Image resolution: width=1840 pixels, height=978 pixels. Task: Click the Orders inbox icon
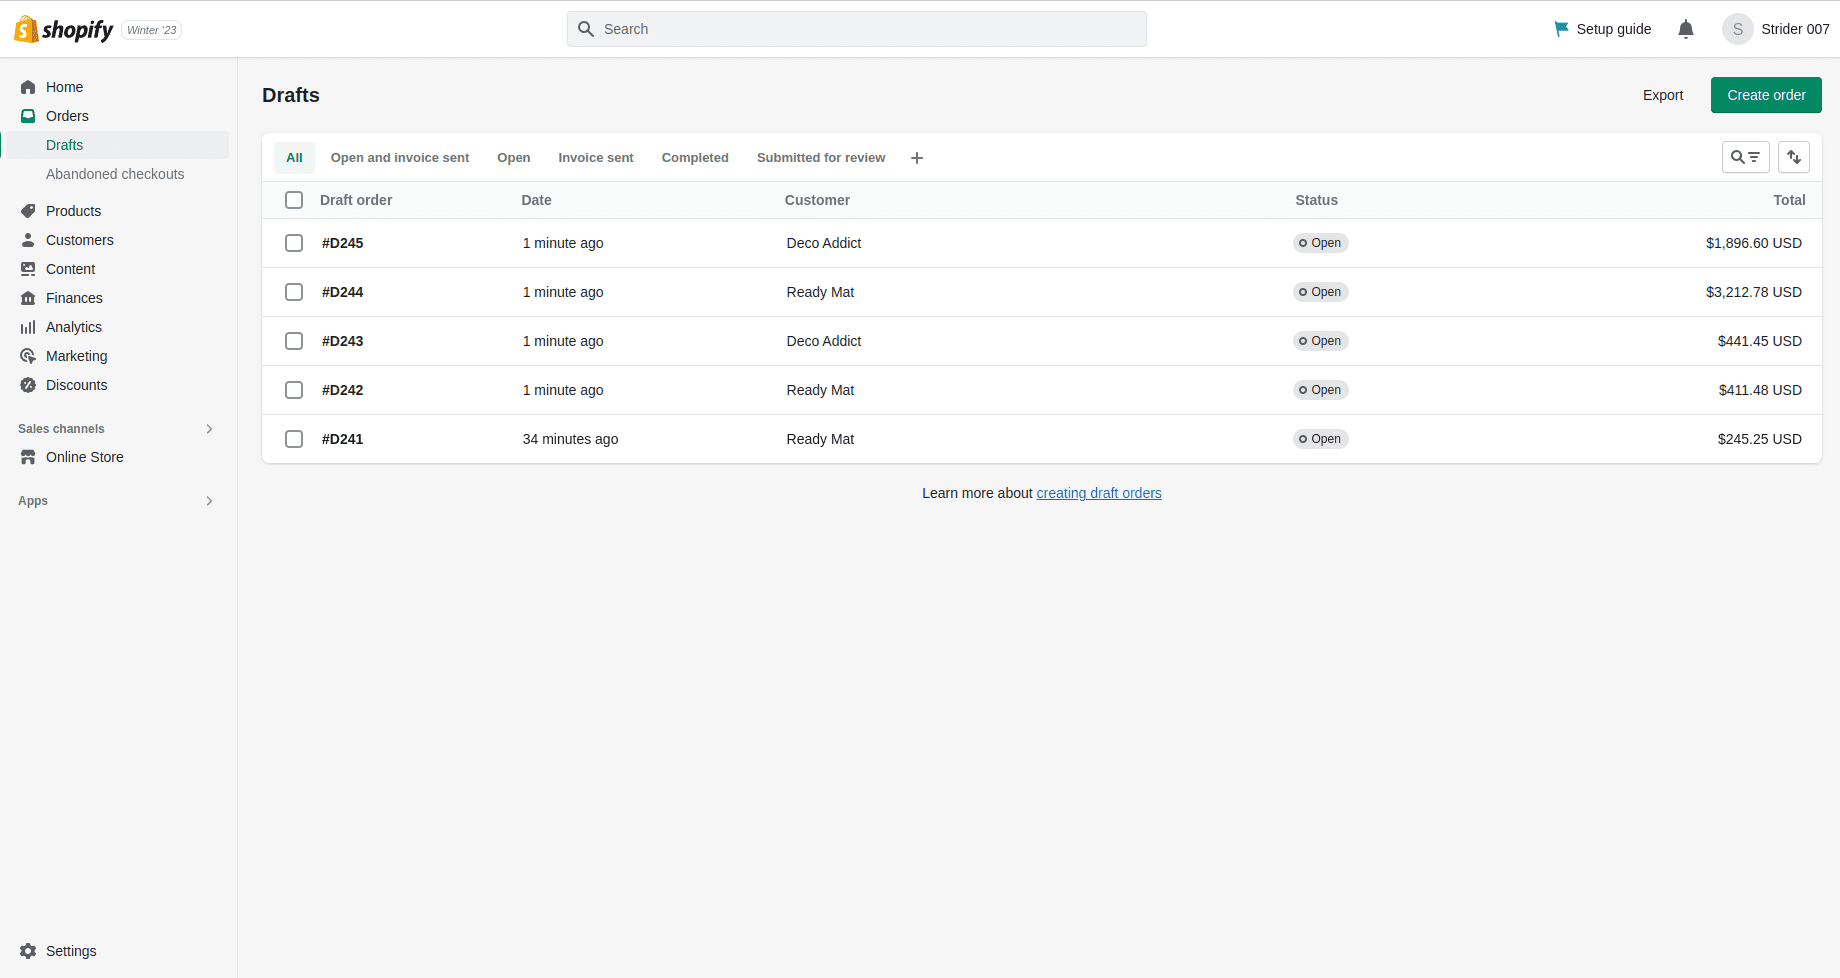pyautogui.click(x=28, y=116)
